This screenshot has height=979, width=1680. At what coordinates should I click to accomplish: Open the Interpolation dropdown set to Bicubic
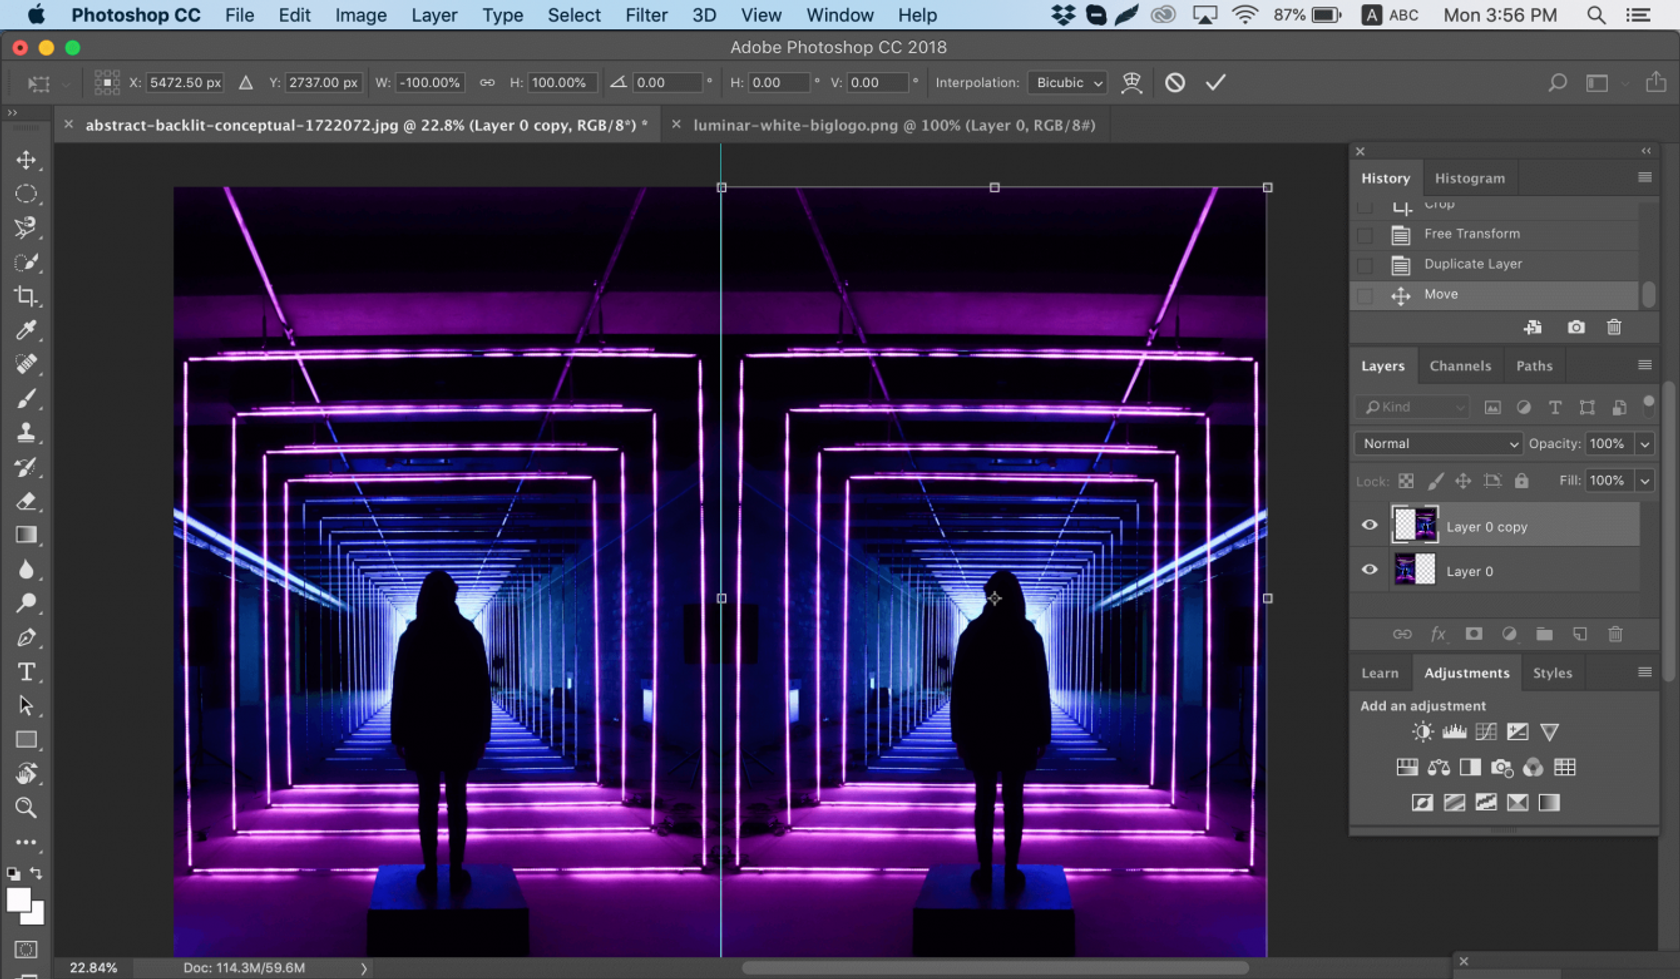pos(1067,82)
